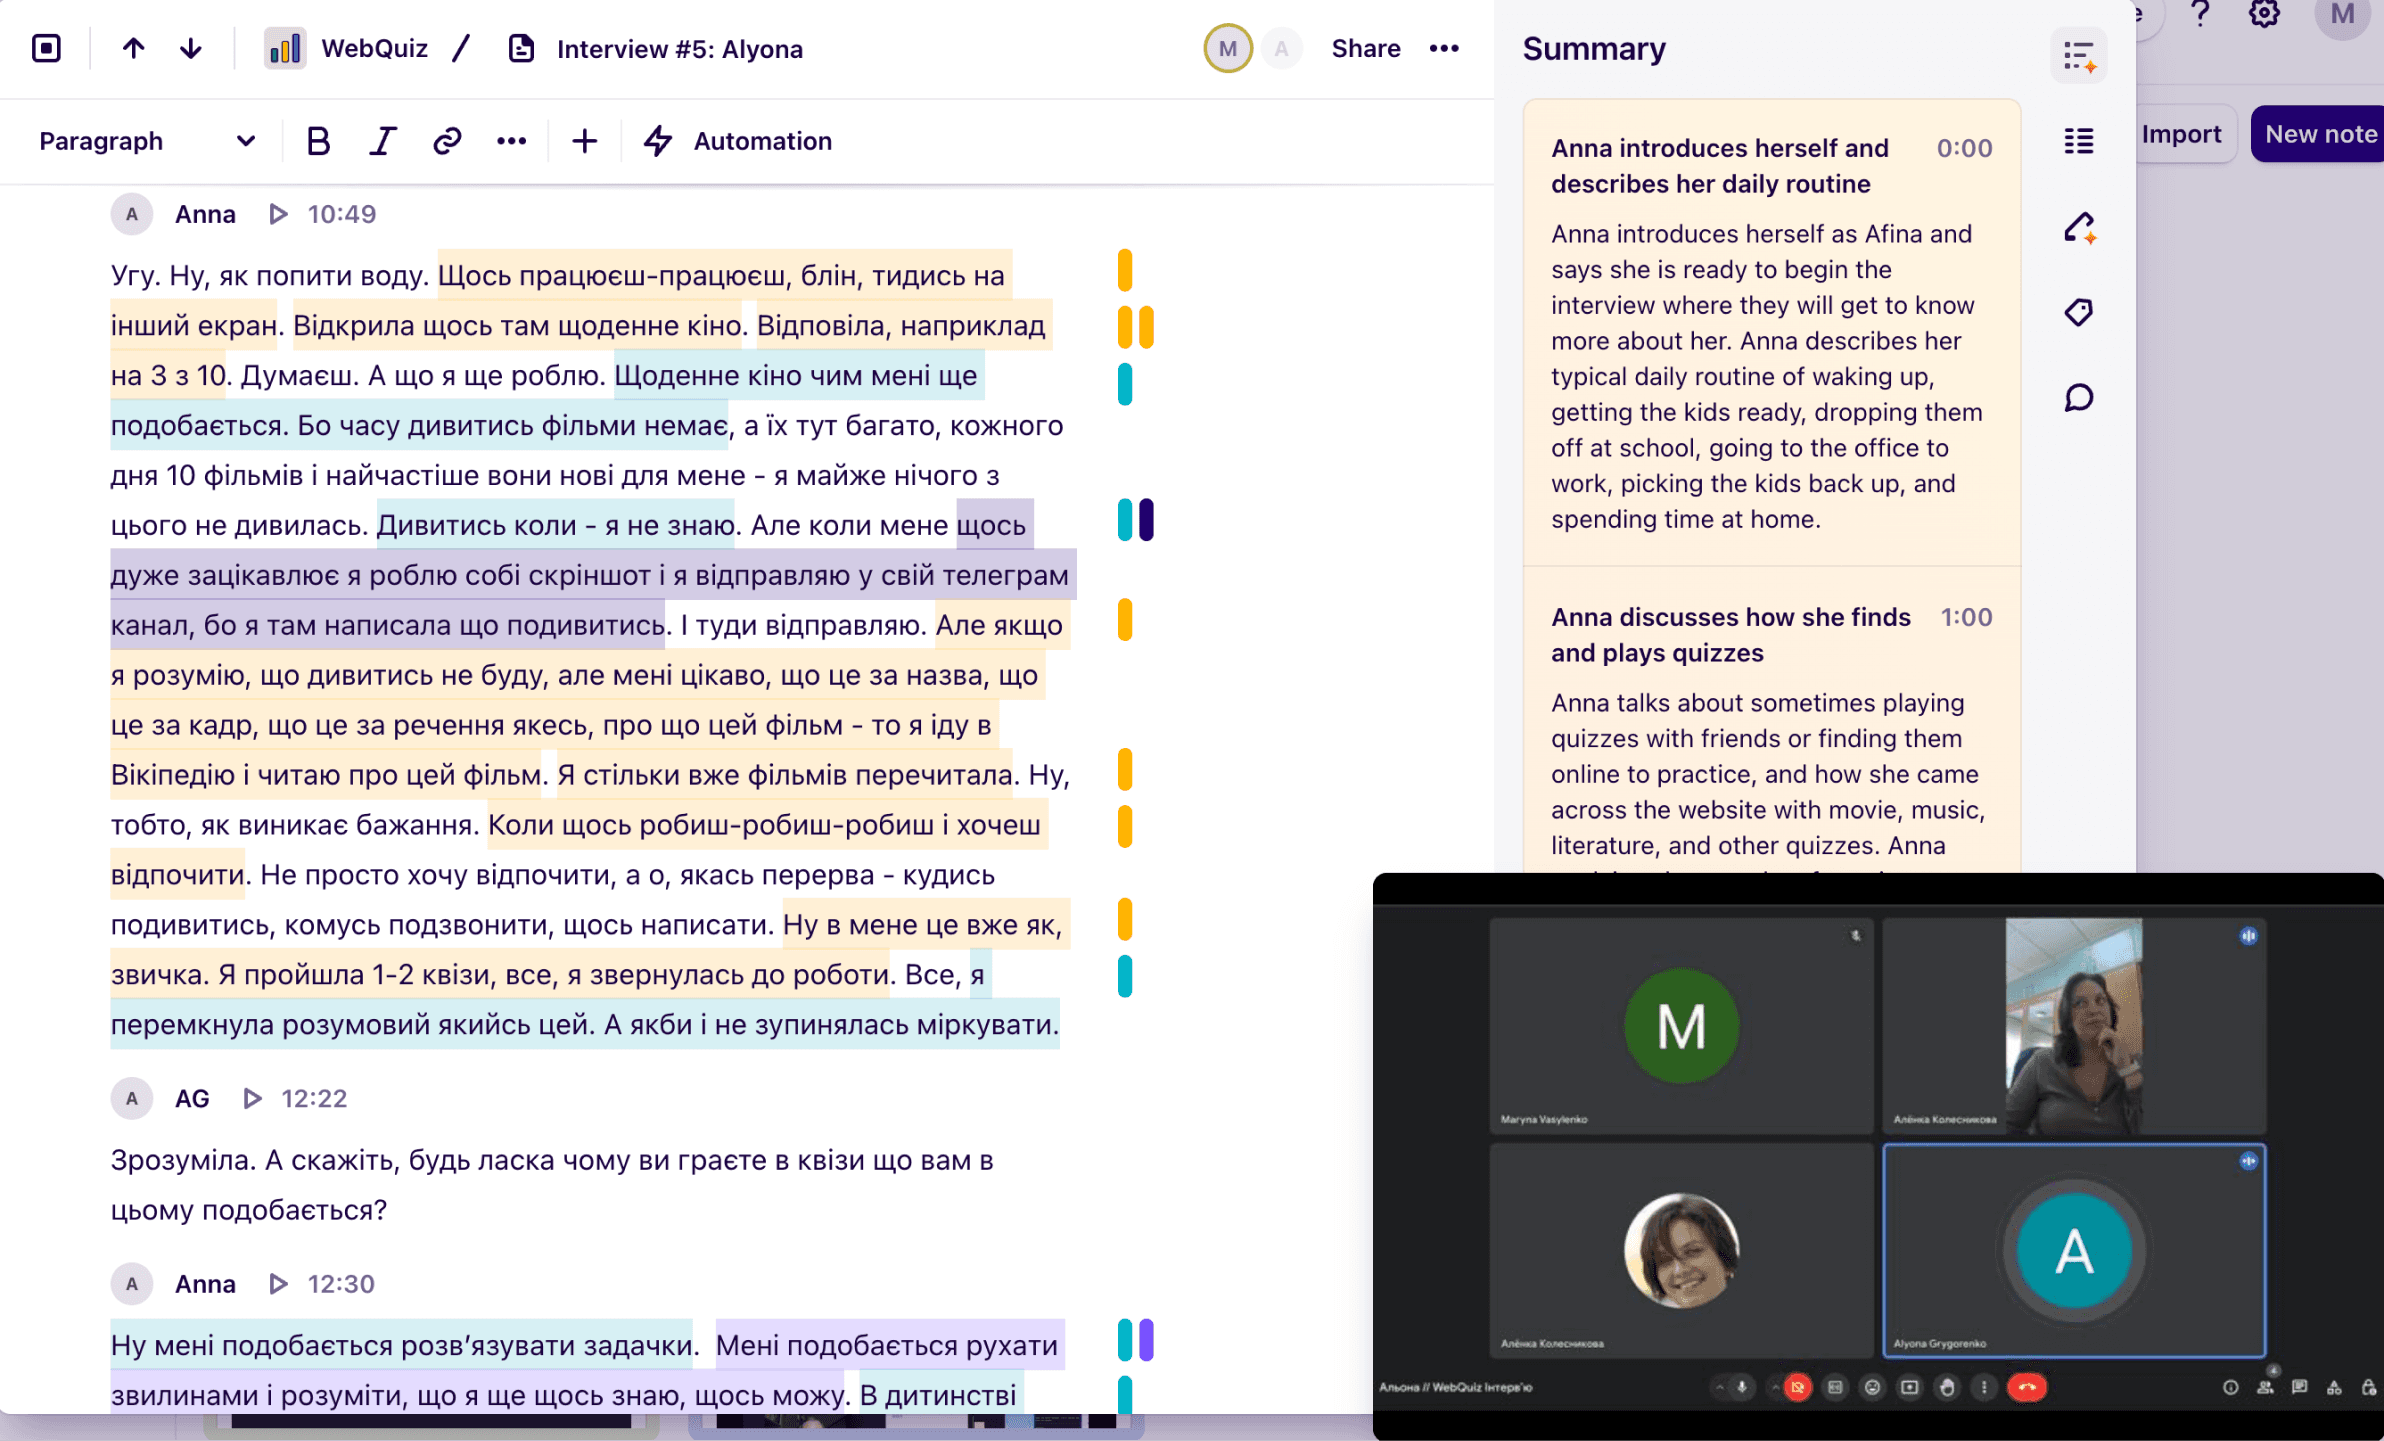Open the Paragraph style dropdown

coord(146,141)
